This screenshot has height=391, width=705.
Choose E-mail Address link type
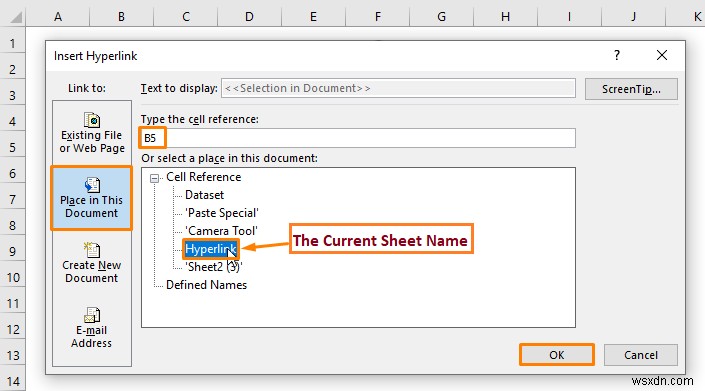tap(92, 328)
